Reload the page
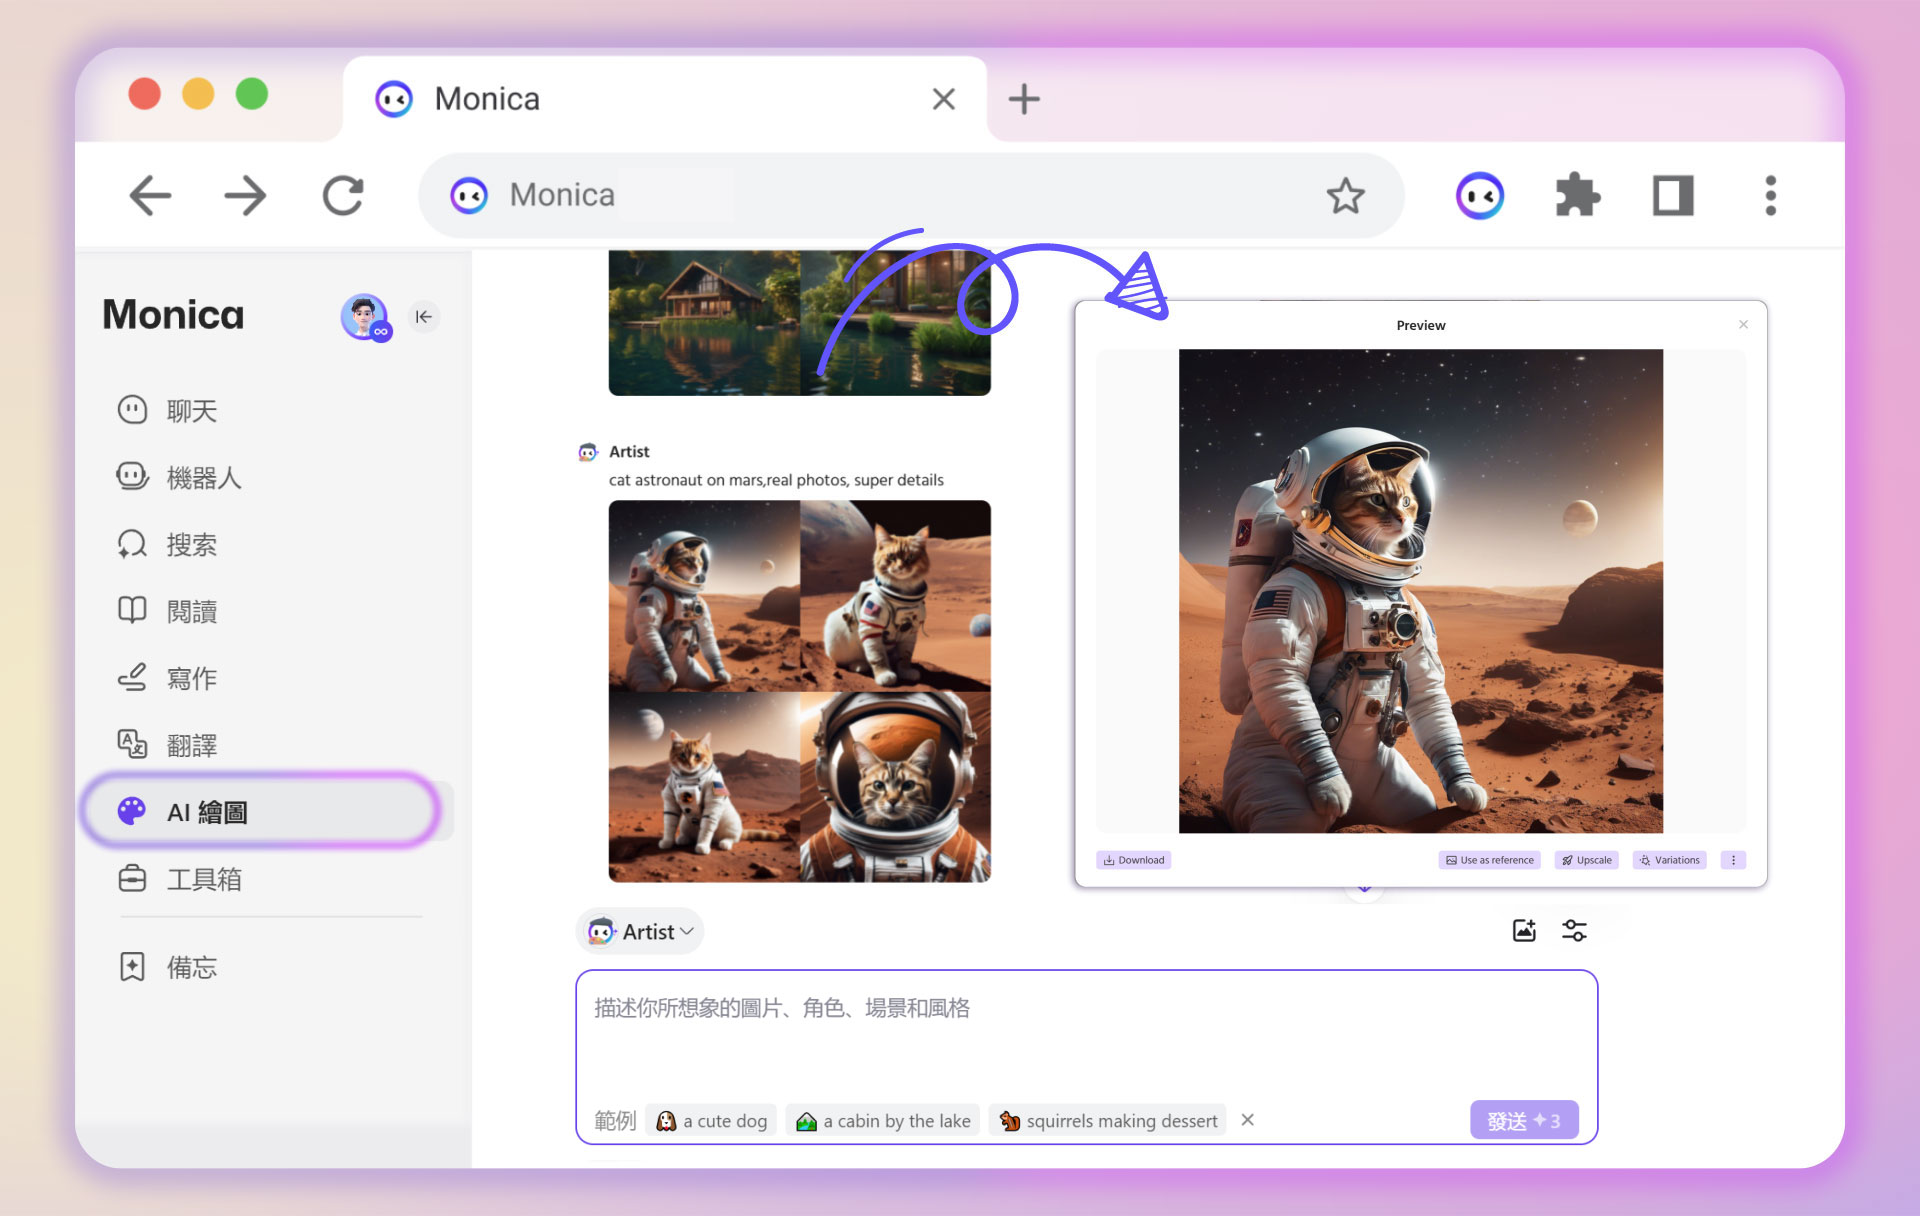The height and width of the screenshot is (1216, 1920). tap(343, 196)
